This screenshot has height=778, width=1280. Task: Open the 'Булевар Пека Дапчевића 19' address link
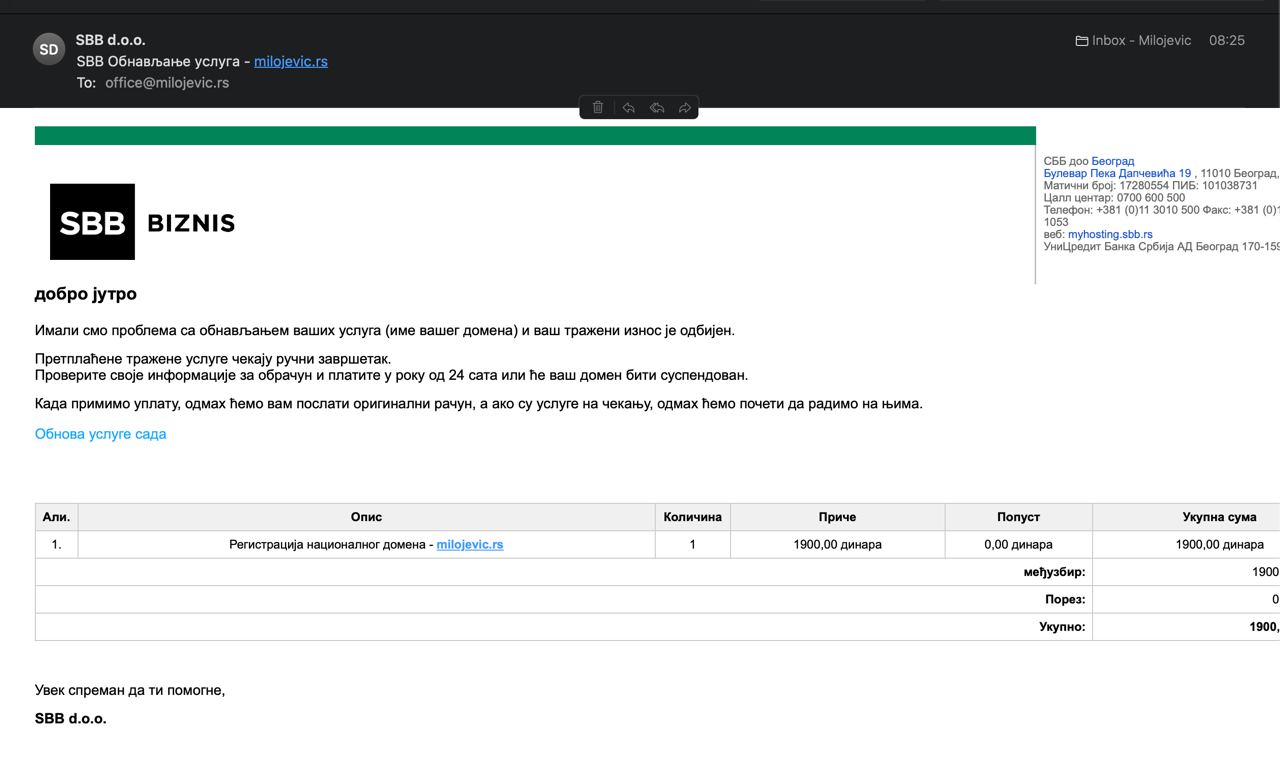(x=1117, y=173)
